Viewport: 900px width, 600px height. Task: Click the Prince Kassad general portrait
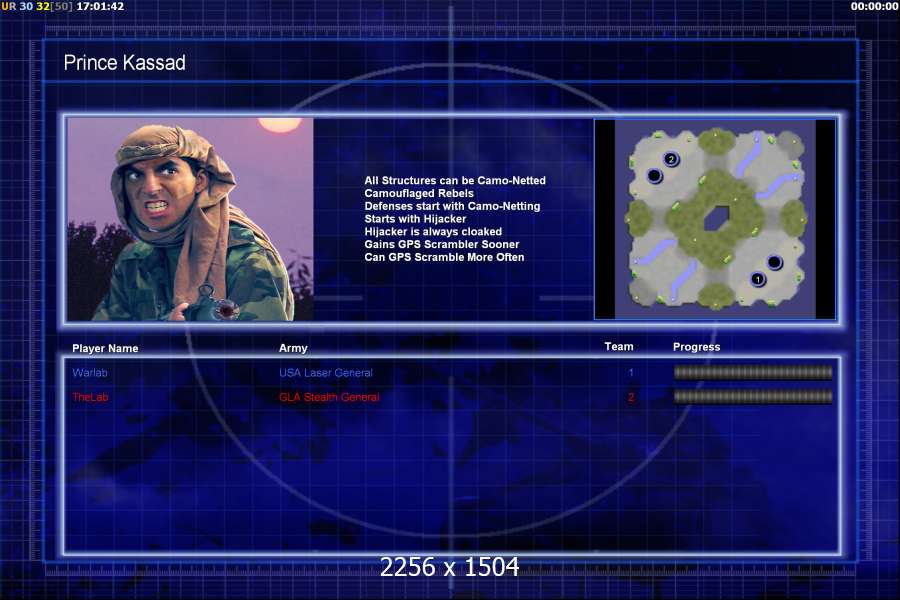point(190,219)
